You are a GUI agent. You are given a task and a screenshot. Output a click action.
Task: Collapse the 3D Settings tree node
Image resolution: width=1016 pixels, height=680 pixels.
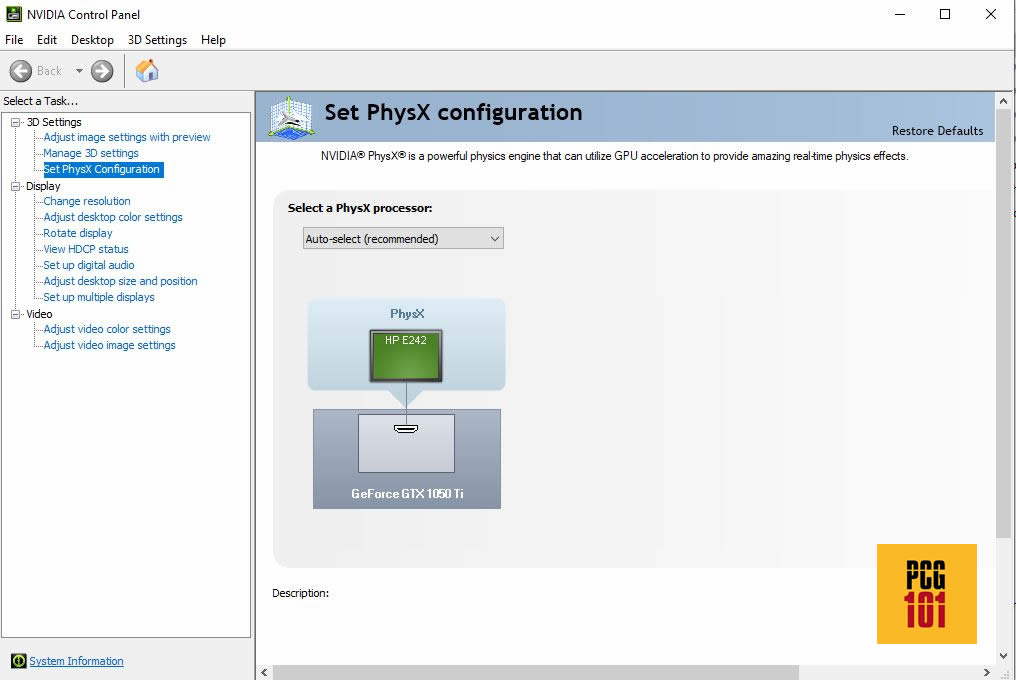pyautogui.click(x=16, y=122)
